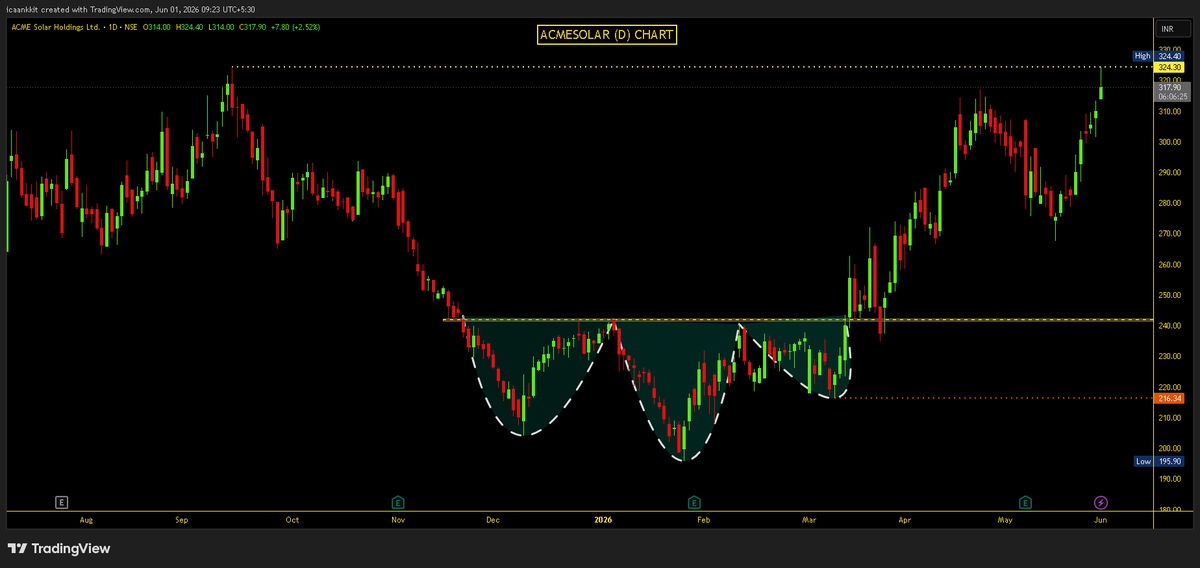This screenshot has height=568, width=1200.
Task: Click the 280.00 price scale label
Action: [x=1170, y=204]
